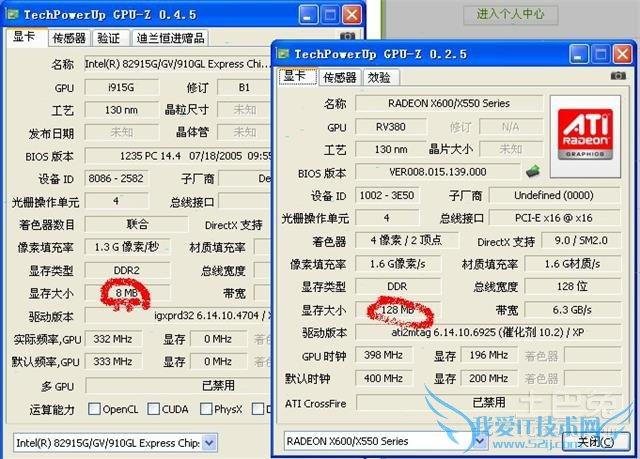Click the 关闭(C) close button
This screenshot has width=640, height=459.
click(596, 441)
